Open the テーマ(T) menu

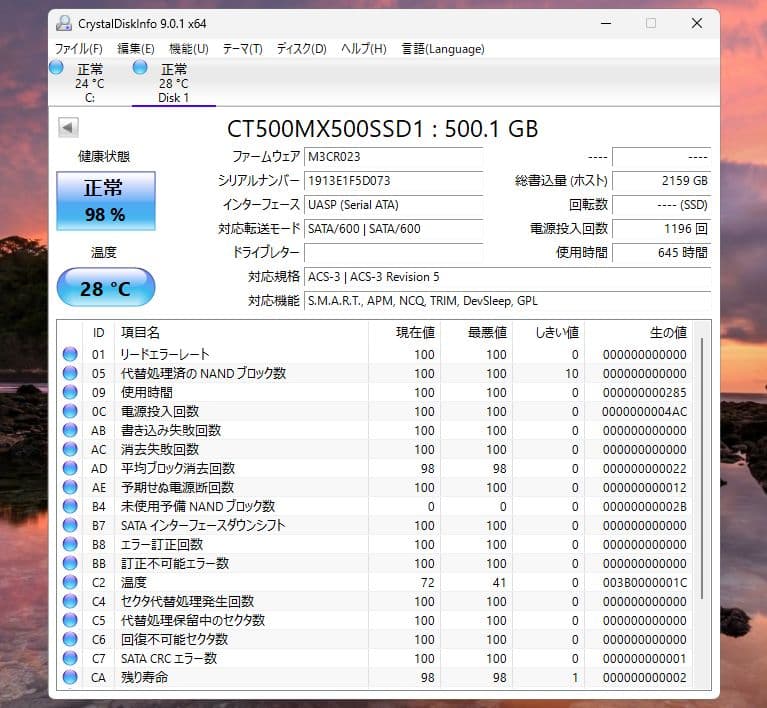[243, 48]
